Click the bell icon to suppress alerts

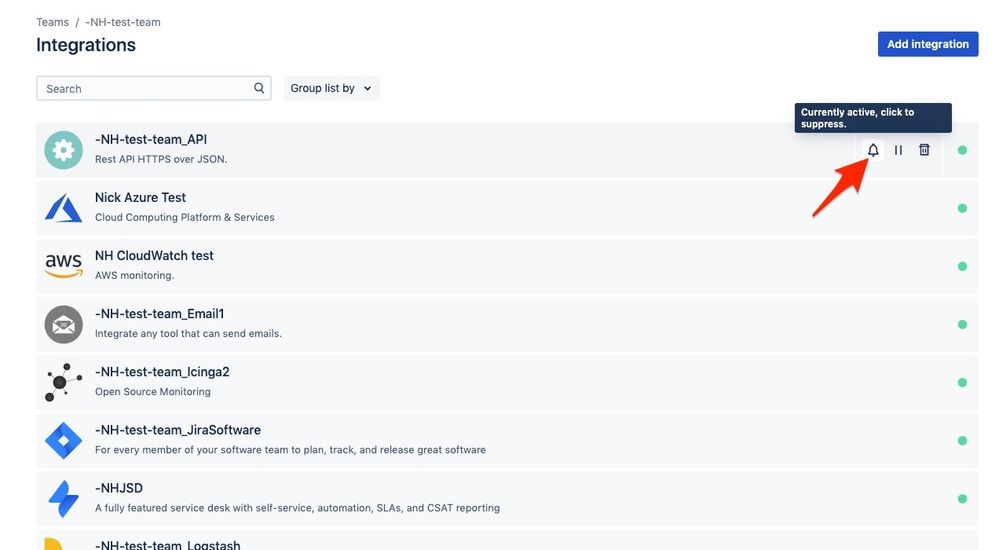pyautogui.click(x=873, y=150)
